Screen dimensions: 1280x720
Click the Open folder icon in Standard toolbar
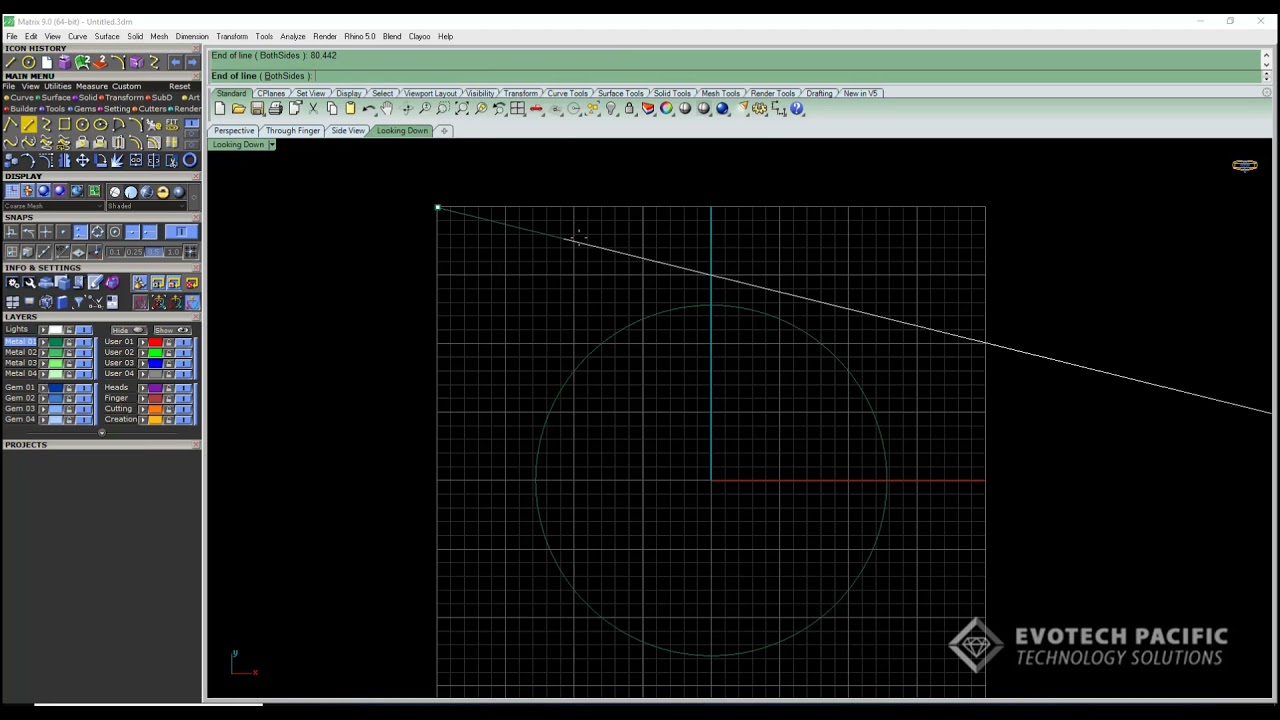pos(239,108)
